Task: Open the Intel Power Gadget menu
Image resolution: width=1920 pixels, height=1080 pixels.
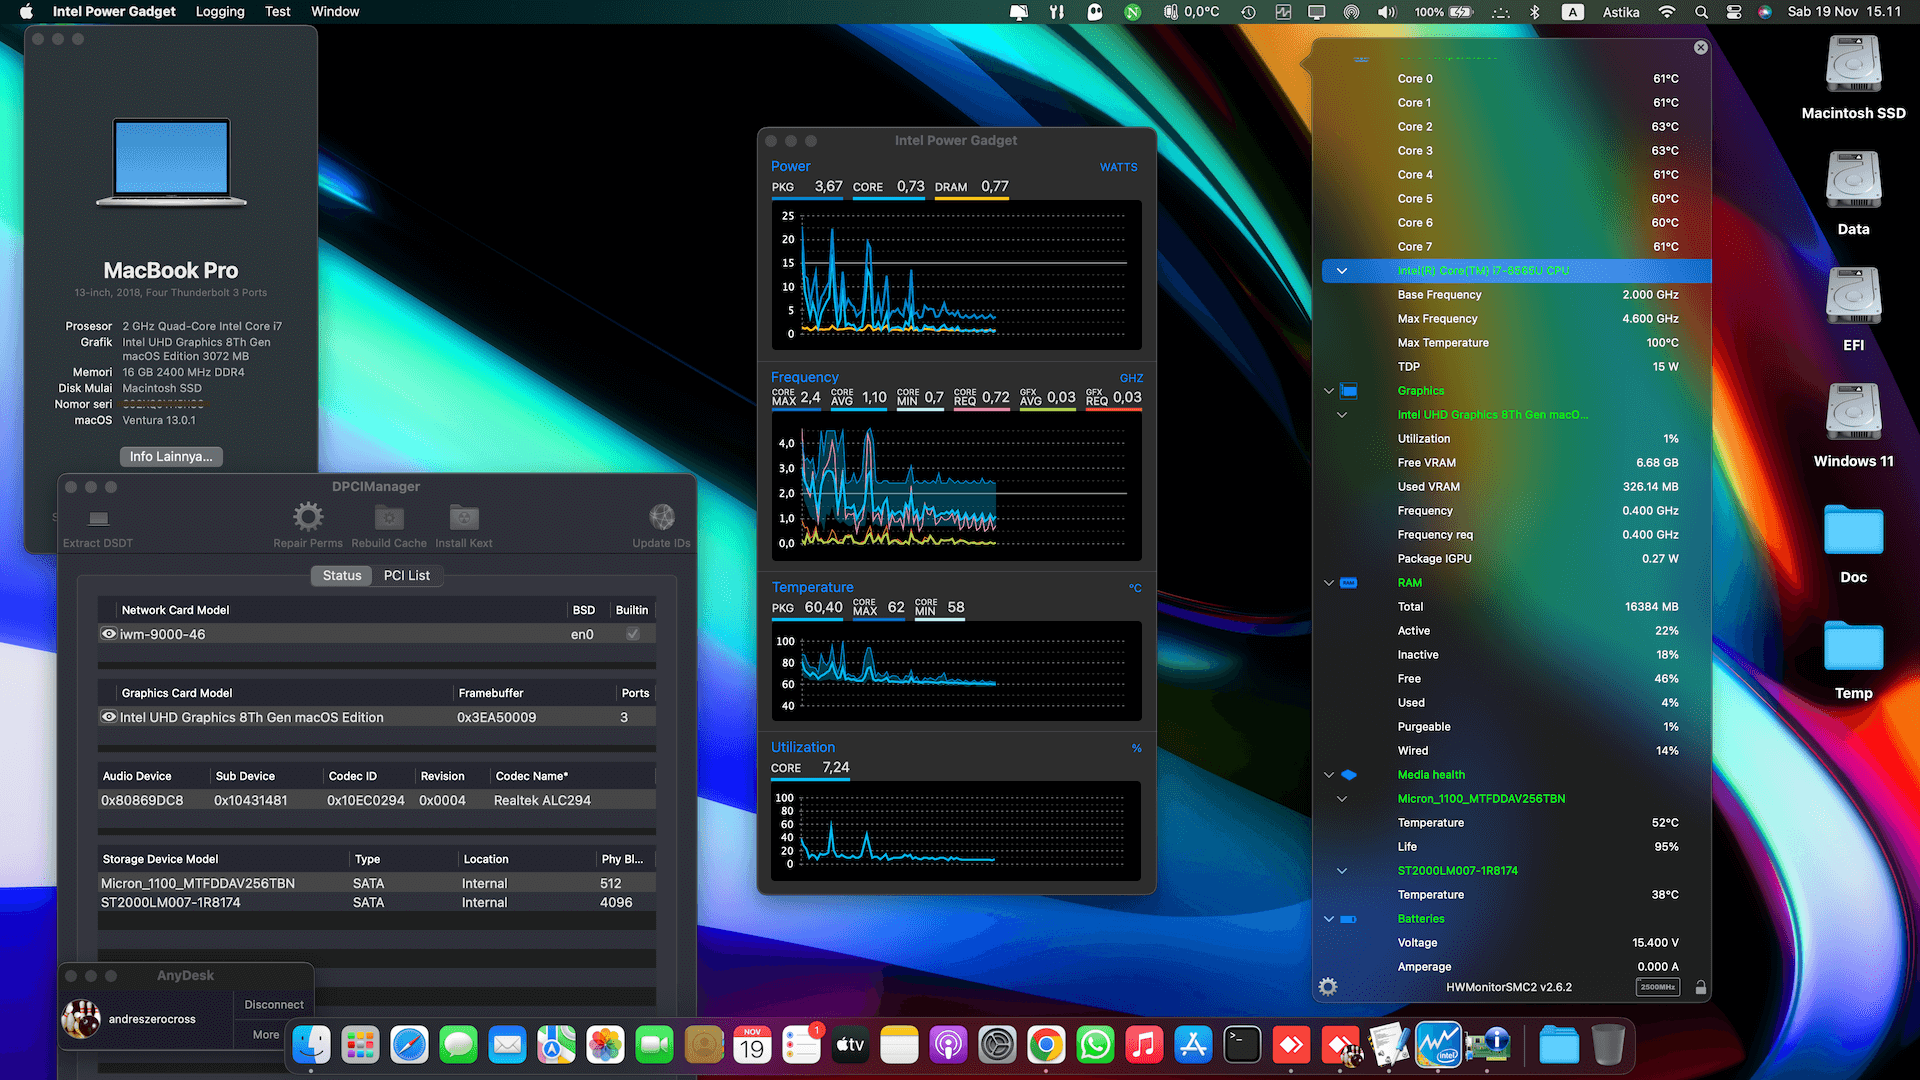Action: pyautogui.click(x=114, y=12)
